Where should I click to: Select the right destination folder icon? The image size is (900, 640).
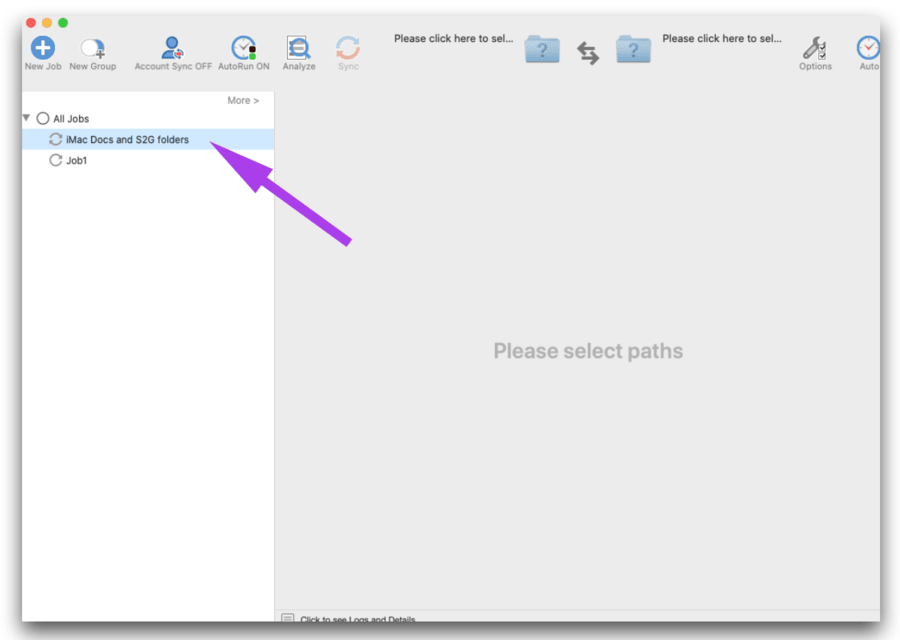pos(633,49)
